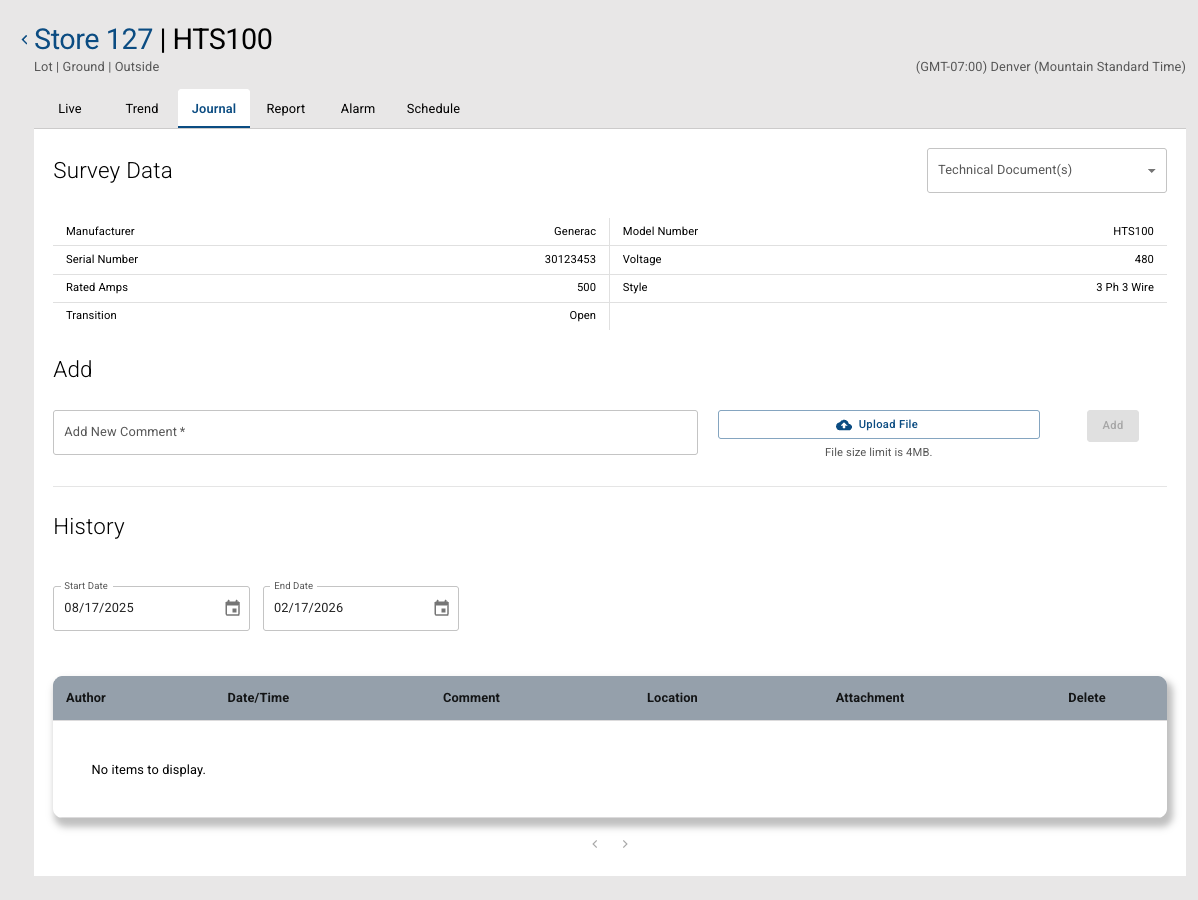
Task: Focus the Add New Comment field
Action: point(375,432)
